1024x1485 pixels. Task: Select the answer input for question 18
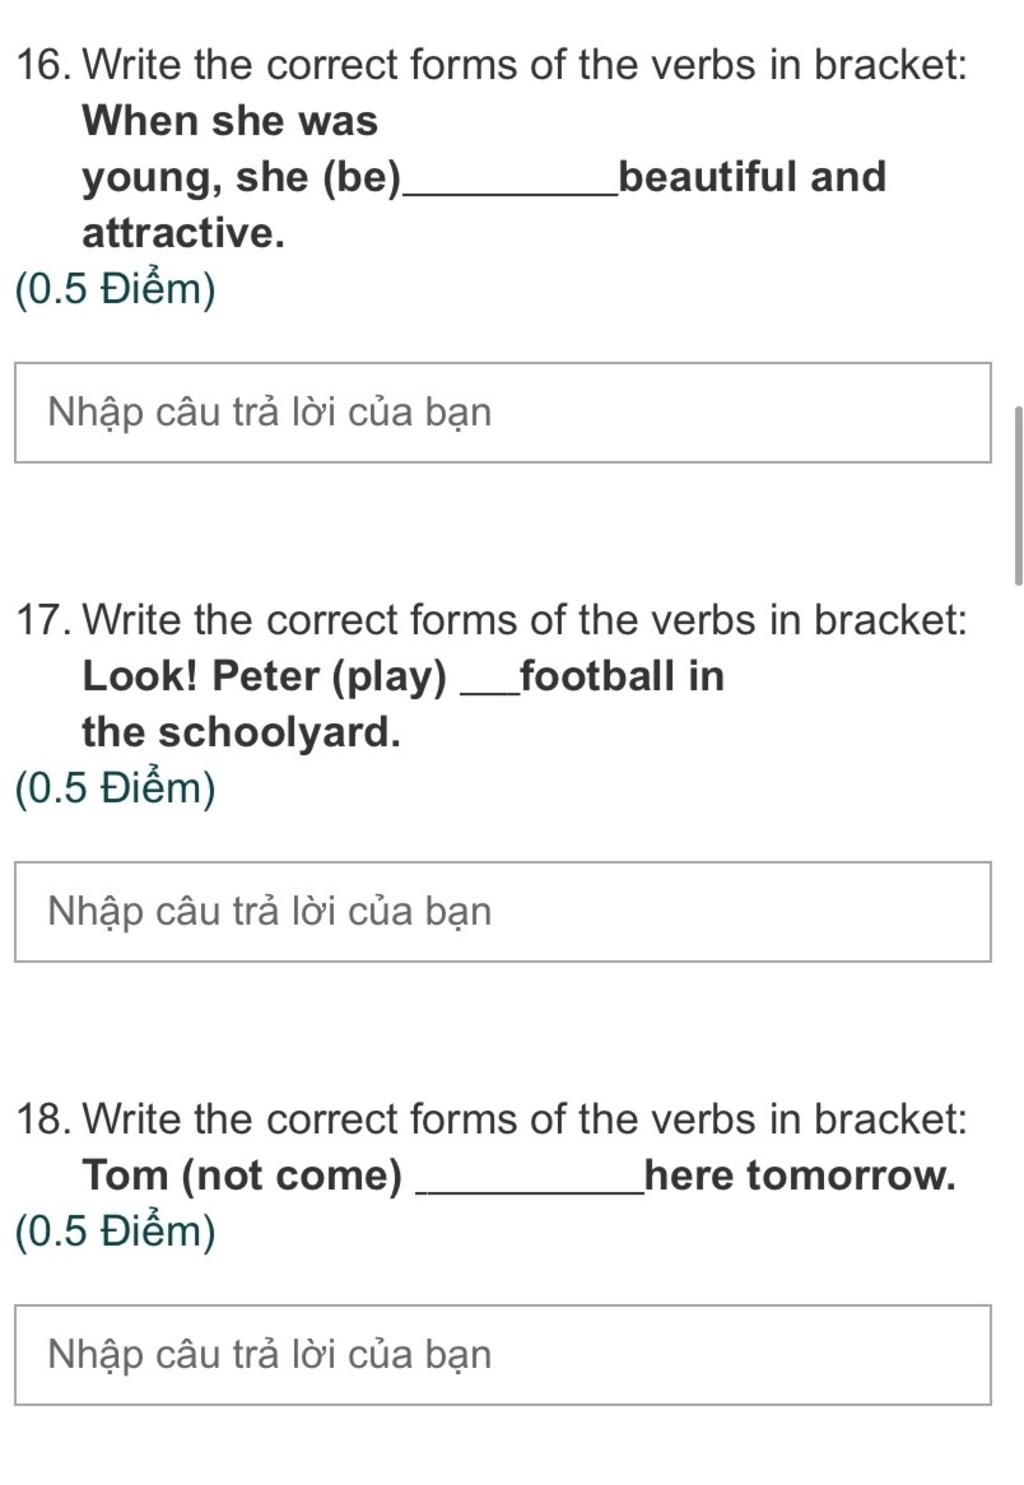tap(503, 1354)
